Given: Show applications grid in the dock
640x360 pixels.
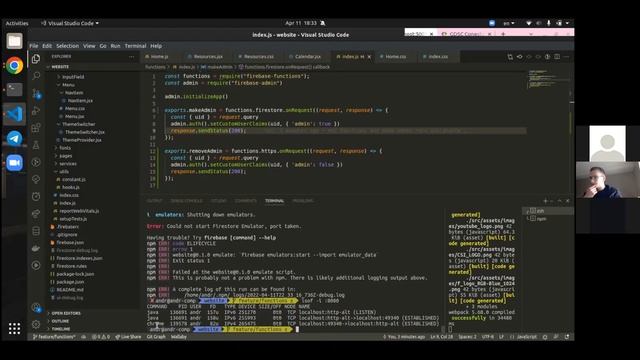Looking at the screenshot, I should (14, 328).
